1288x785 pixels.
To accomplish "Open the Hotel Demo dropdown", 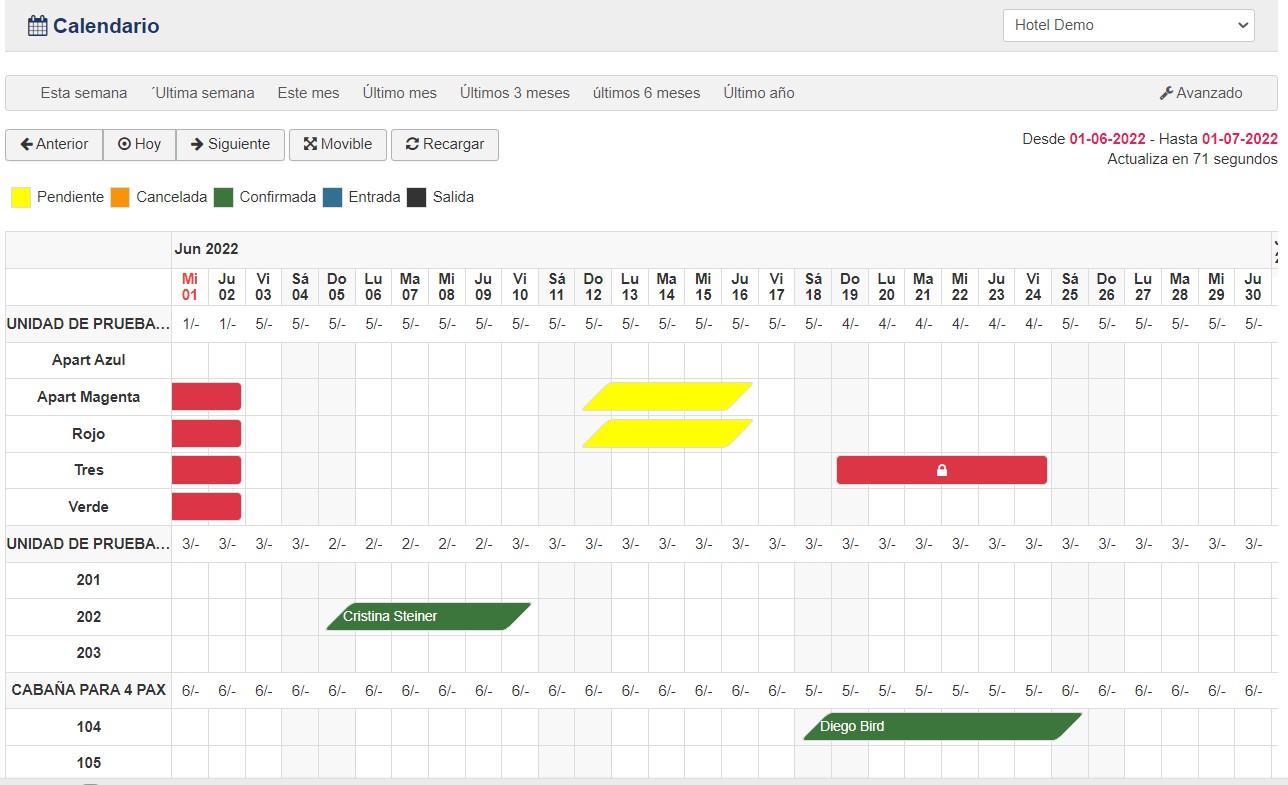I will (1128, 25).
